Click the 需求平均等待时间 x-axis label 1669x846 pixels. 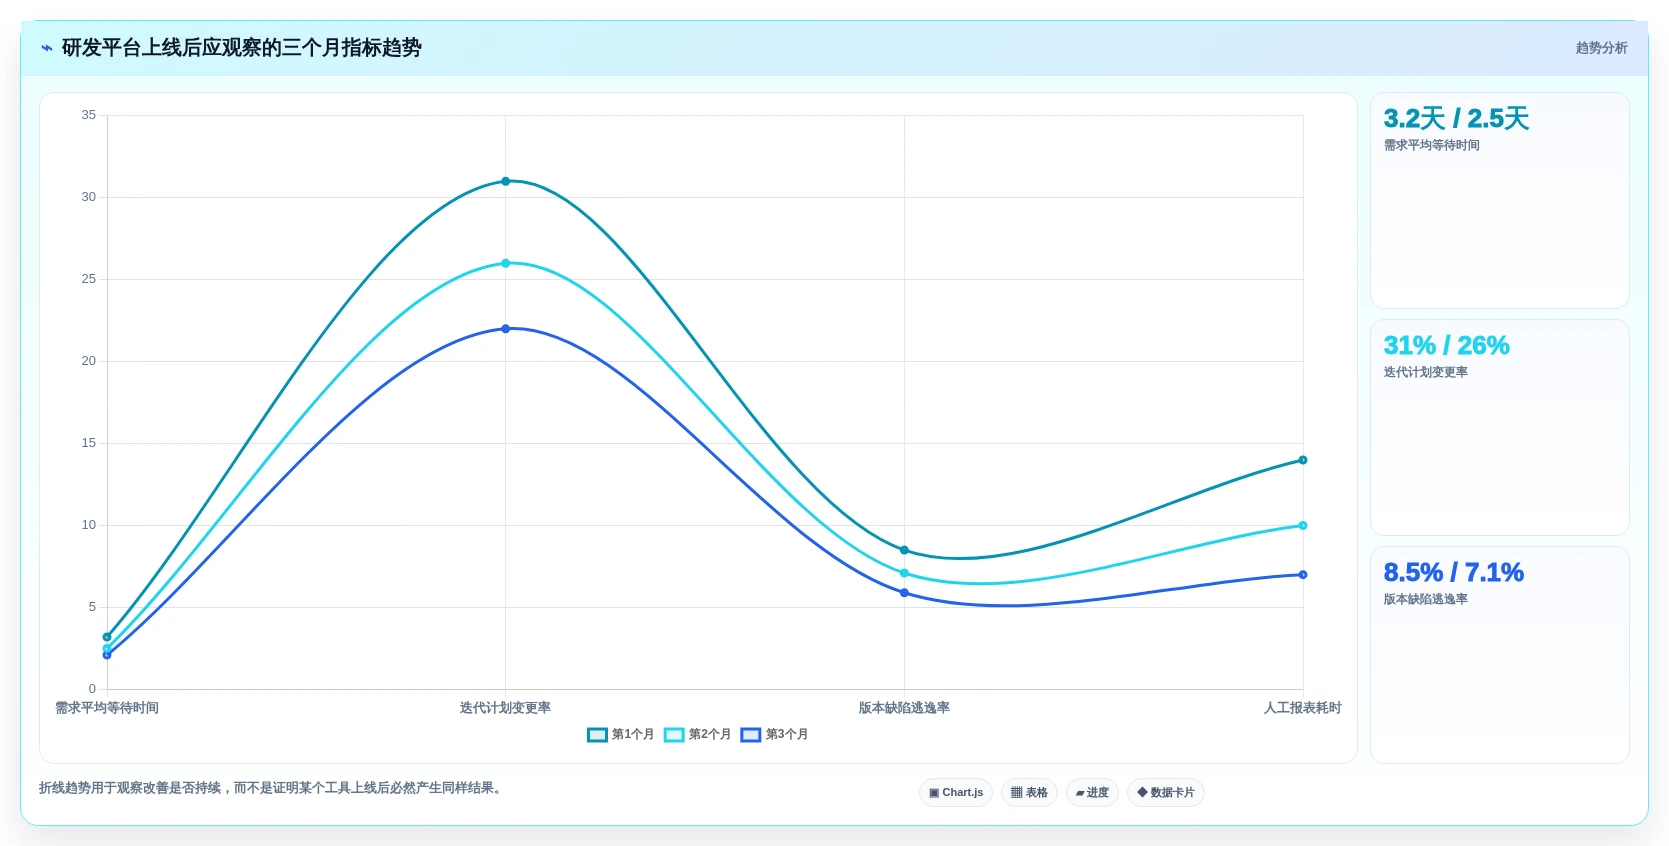point(107,708)
